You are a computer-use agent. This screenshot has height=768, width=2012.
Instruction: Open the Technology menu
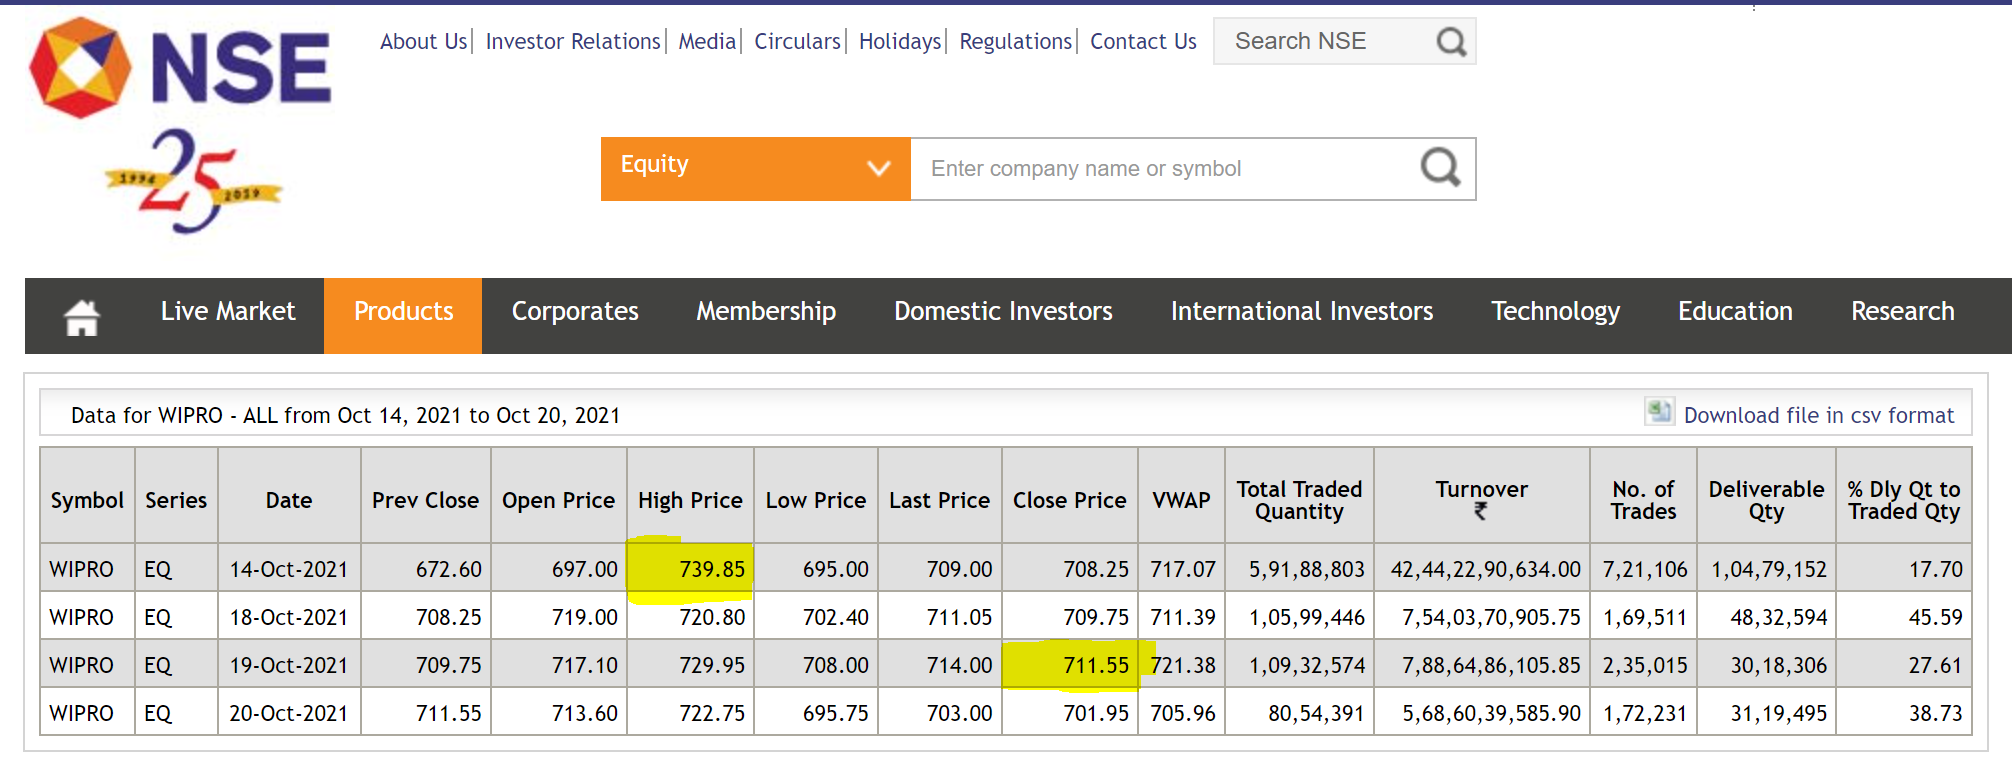click(x=1555, y=312)
